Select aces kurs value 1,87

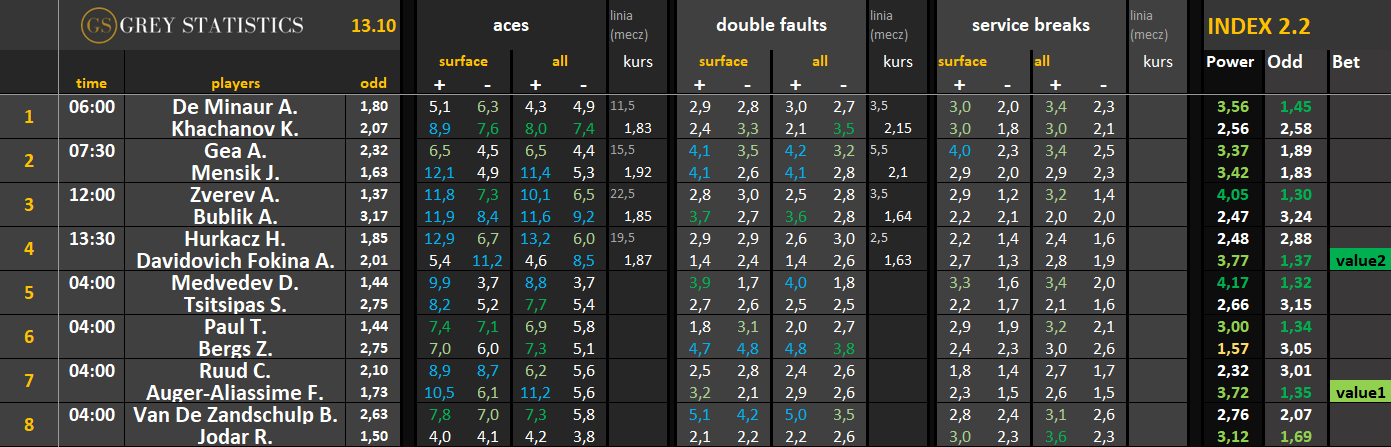click(x=637, y=260)
